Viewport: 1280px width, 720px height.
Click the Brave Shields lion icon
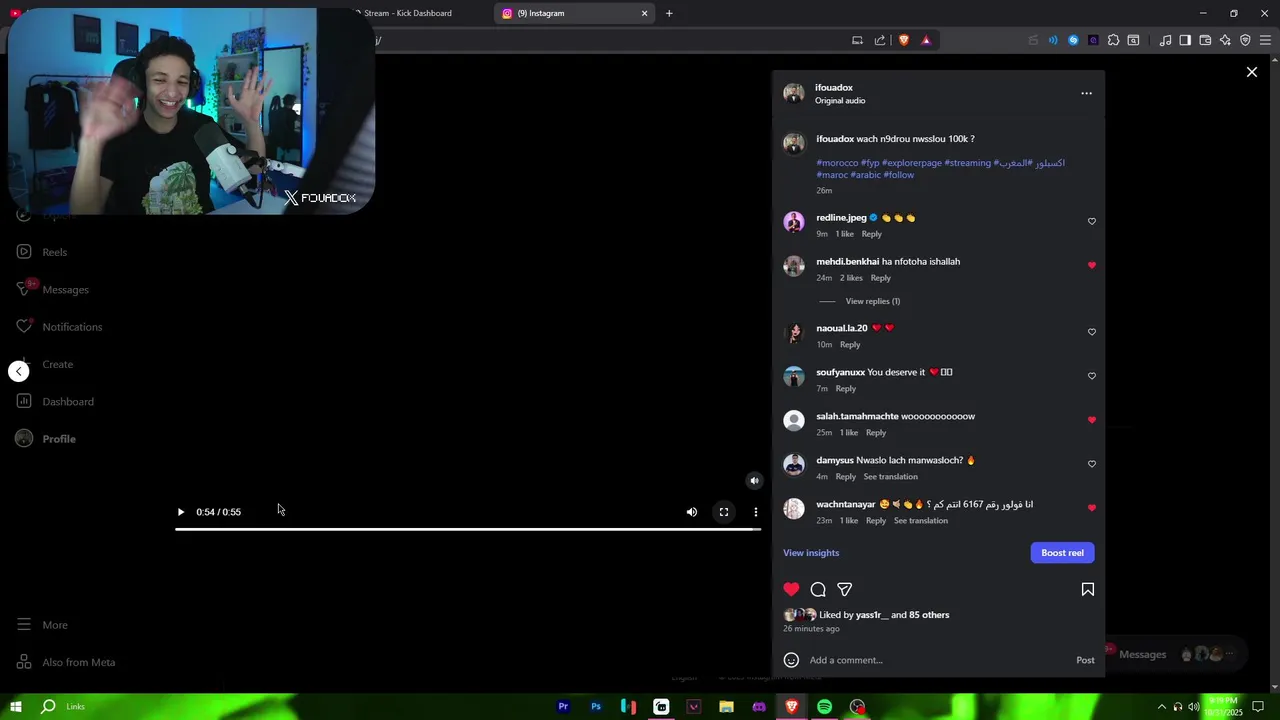click(x=904, y=40)
